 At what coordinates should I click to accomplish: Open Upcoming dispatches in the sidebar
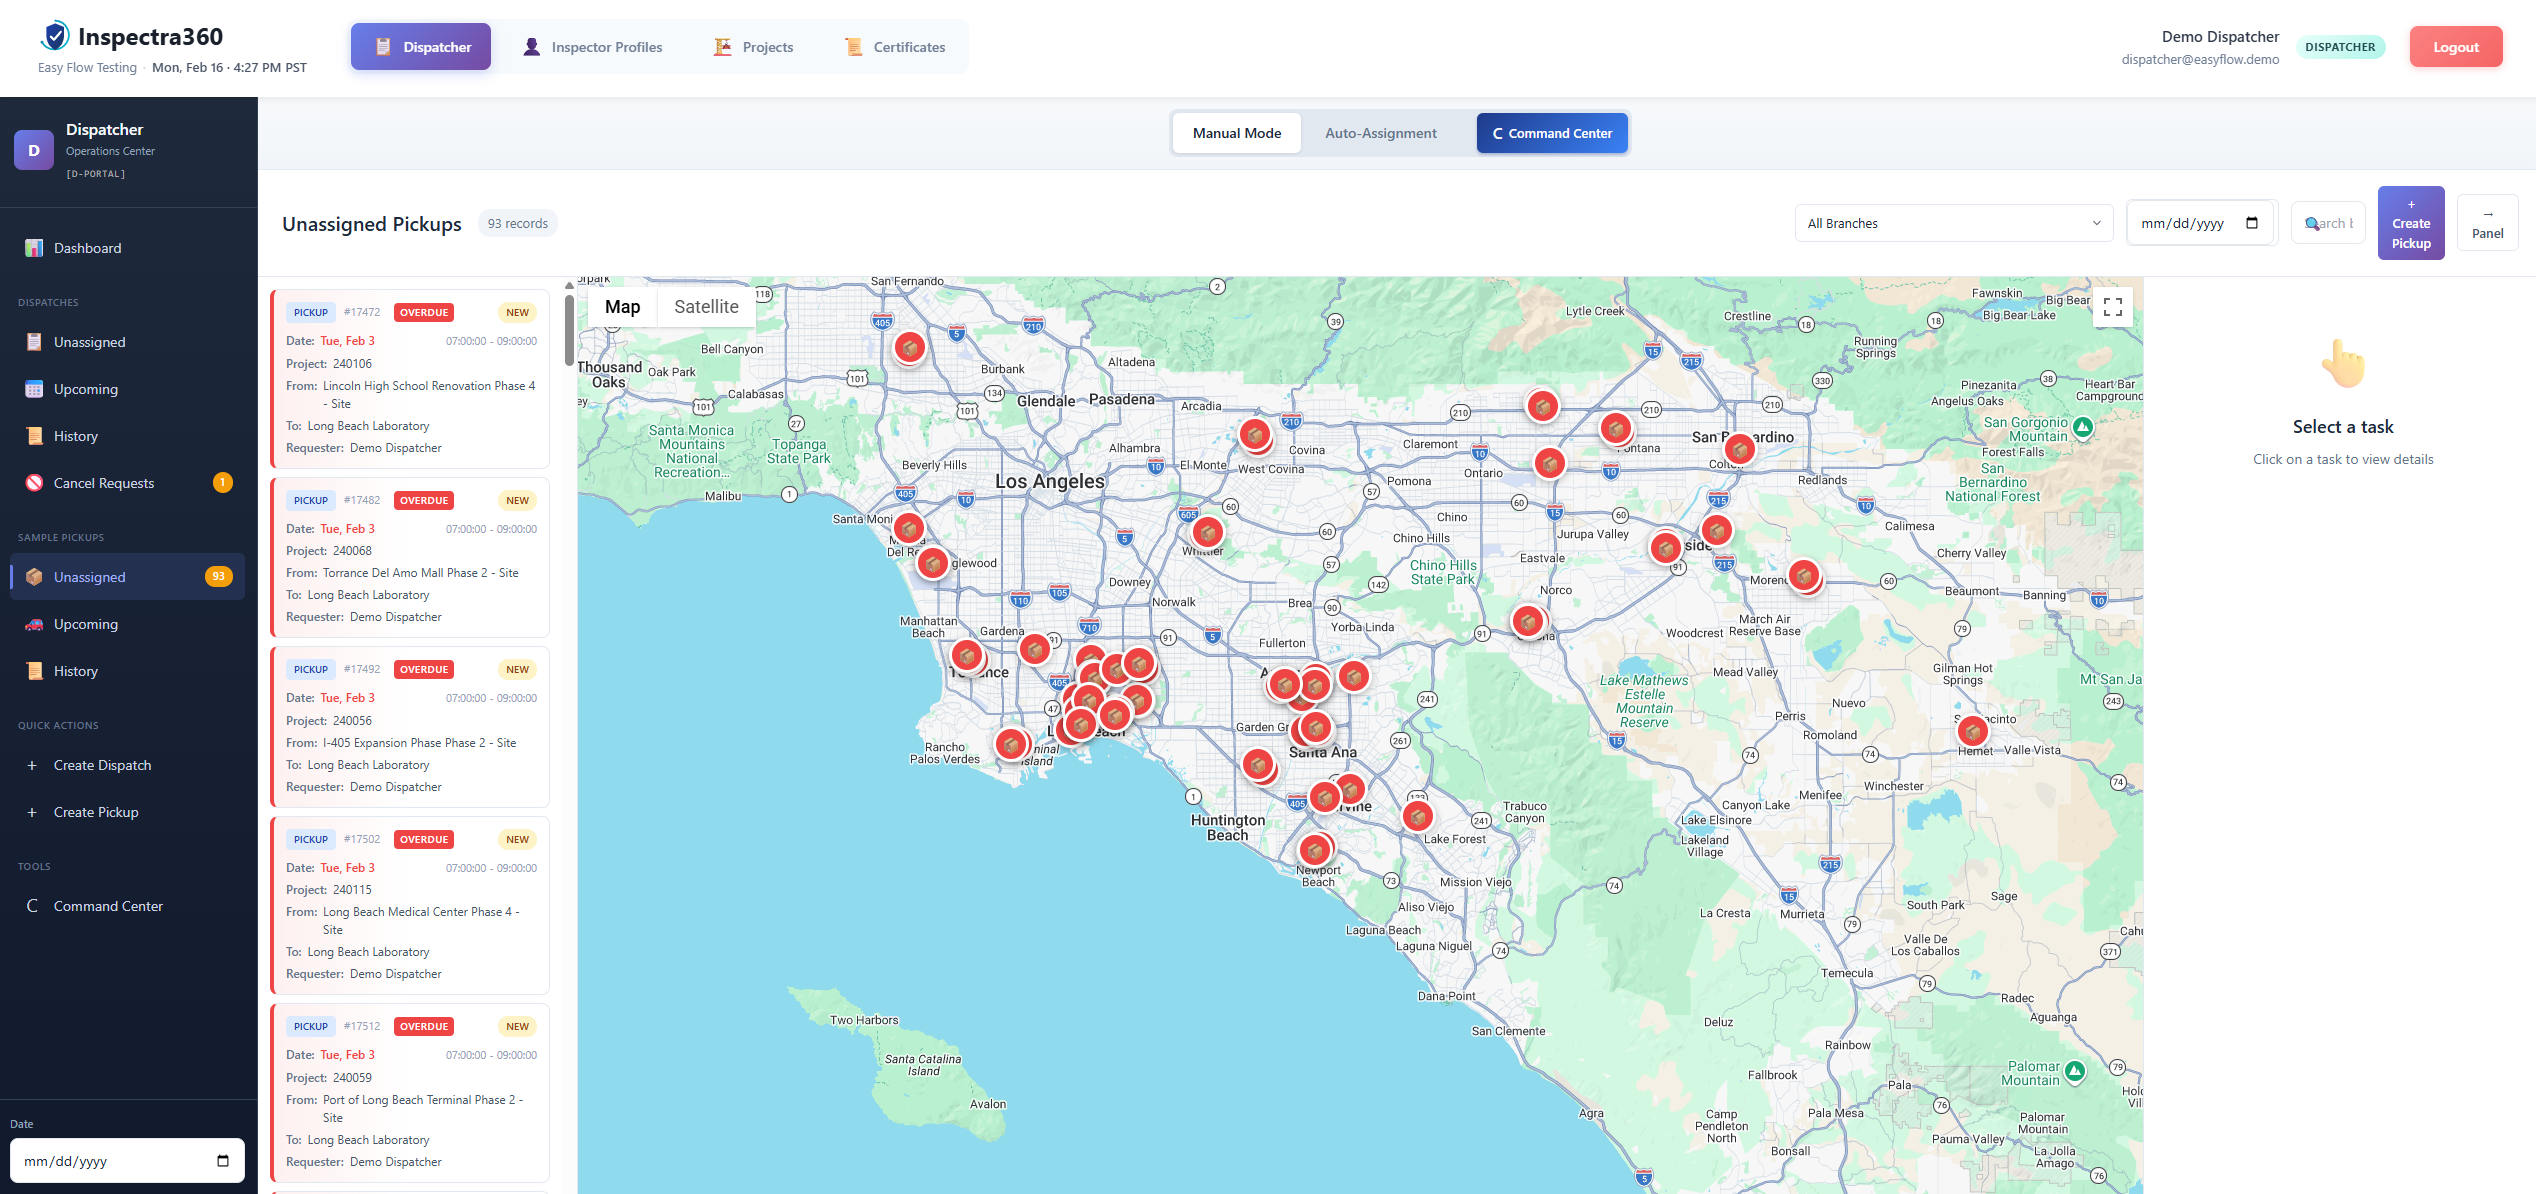(86, 389)
